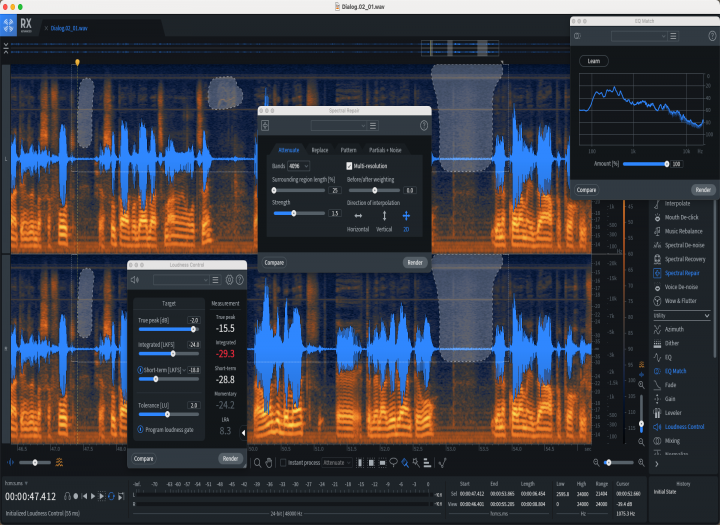Switch to the Partials + Noise tab
720x525 pixels.
coord(385,150)
